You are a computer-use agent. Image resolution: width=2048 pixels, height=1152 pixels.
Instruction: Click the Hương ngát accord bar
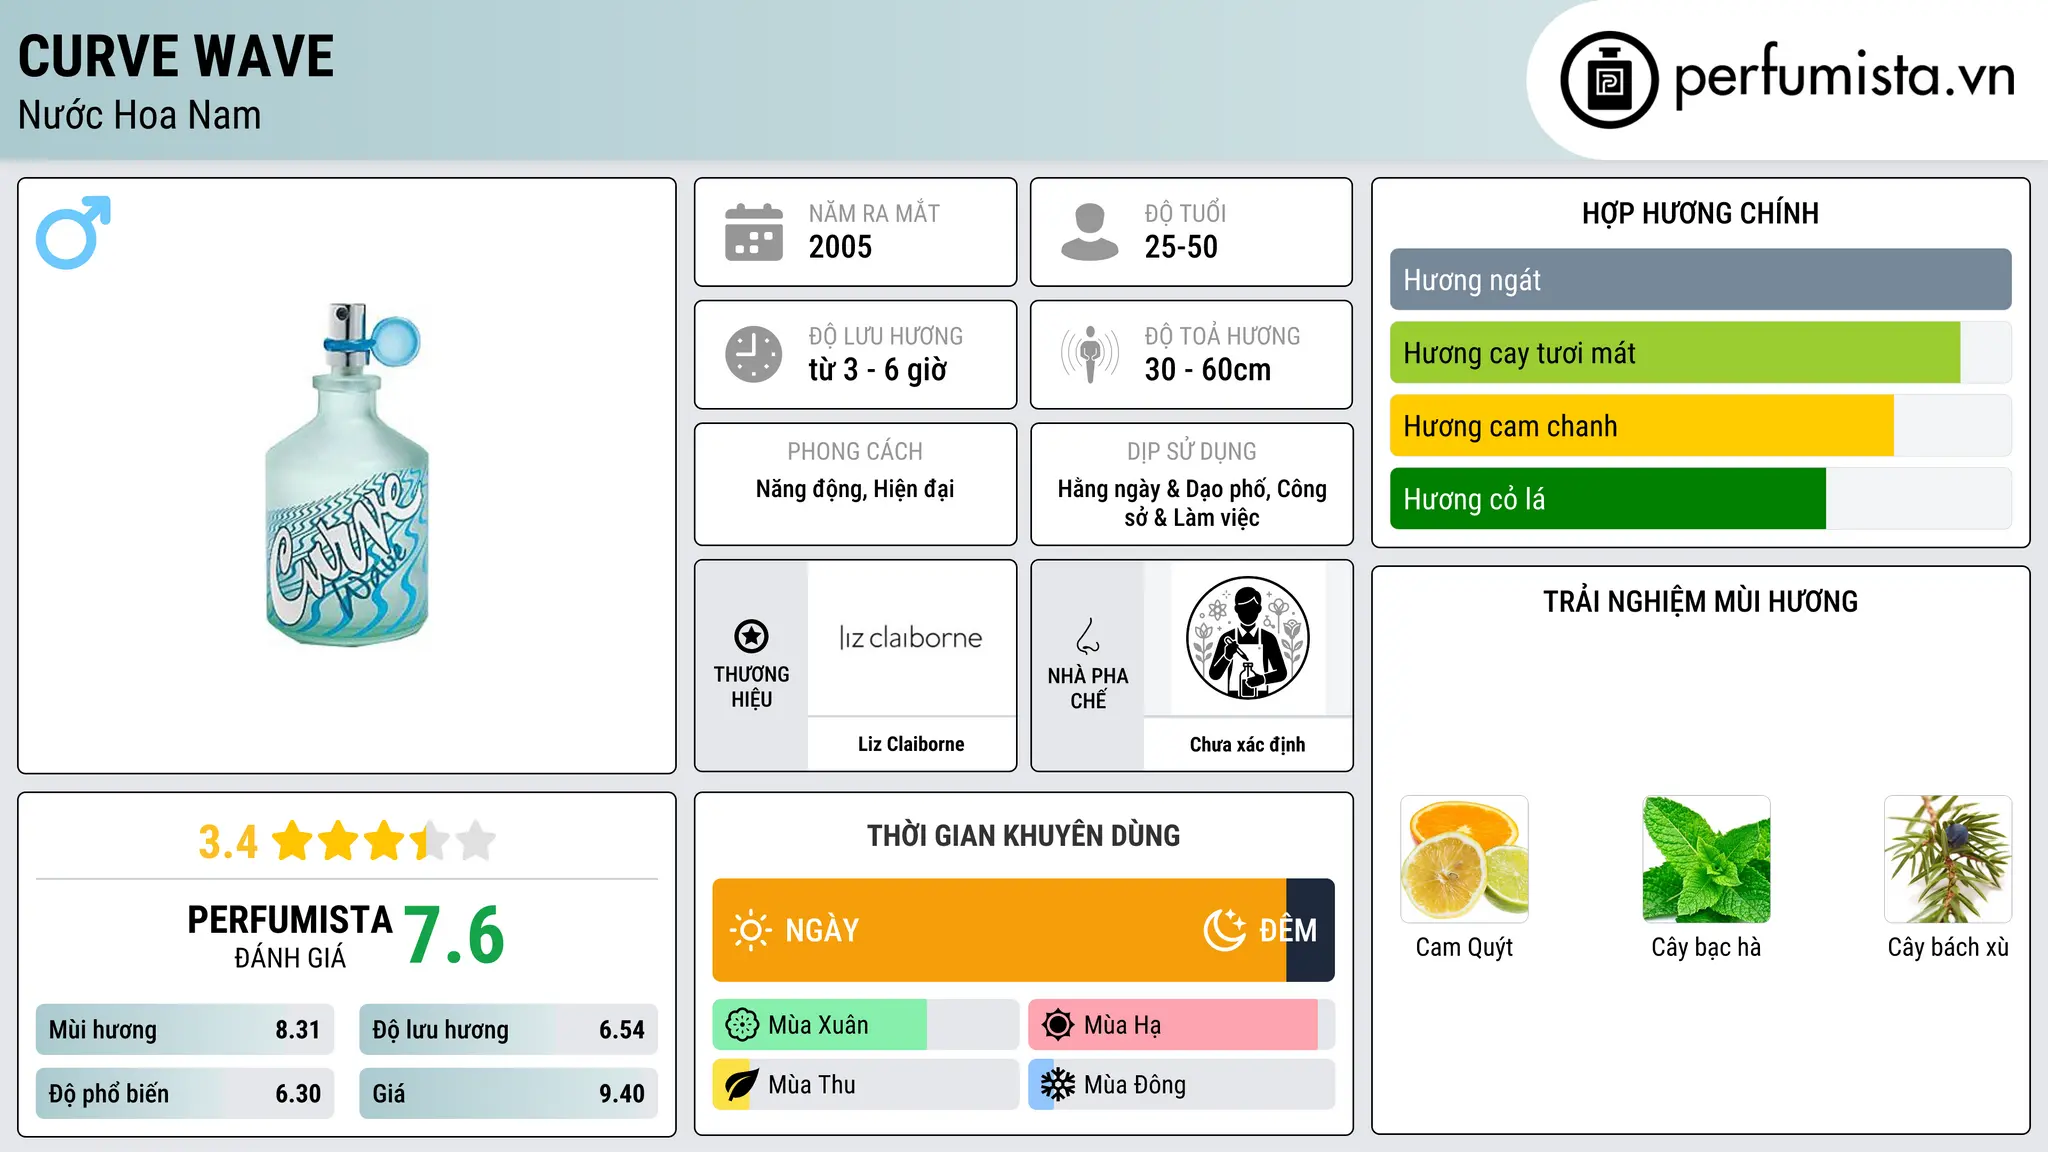pos(1700,280)
